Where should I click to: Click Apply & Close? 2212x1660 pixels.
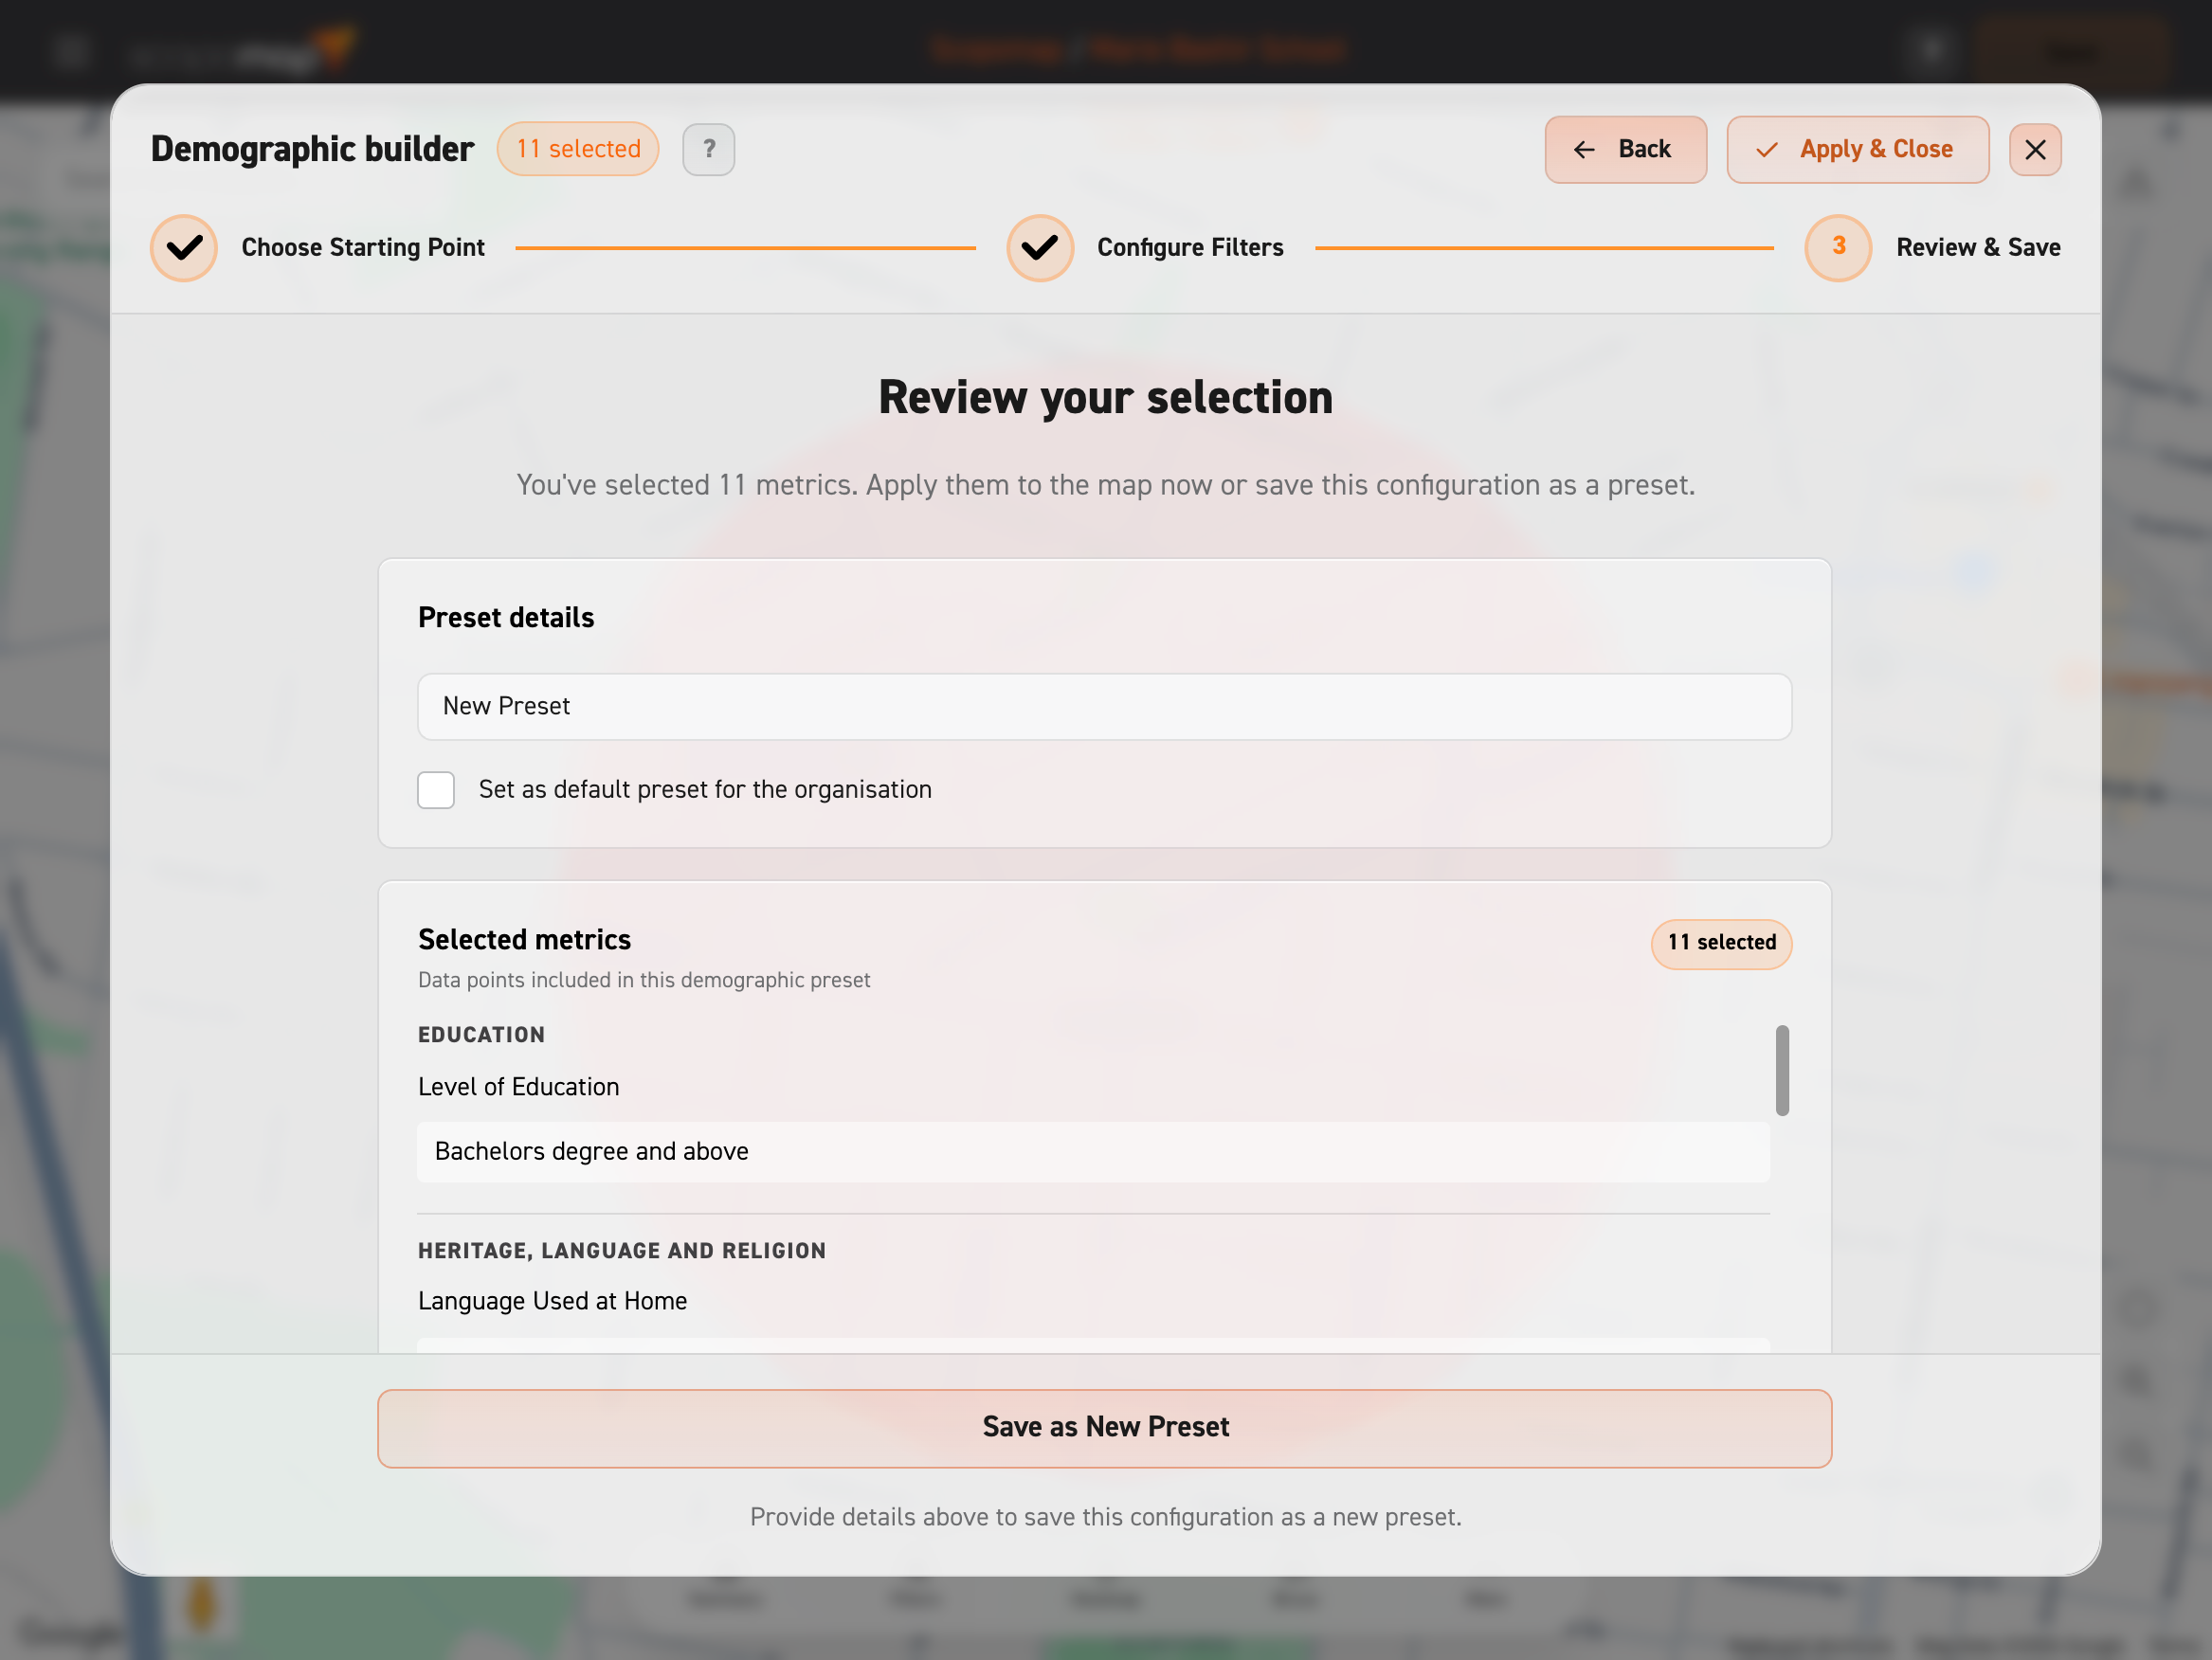(x=1857, y=149)
